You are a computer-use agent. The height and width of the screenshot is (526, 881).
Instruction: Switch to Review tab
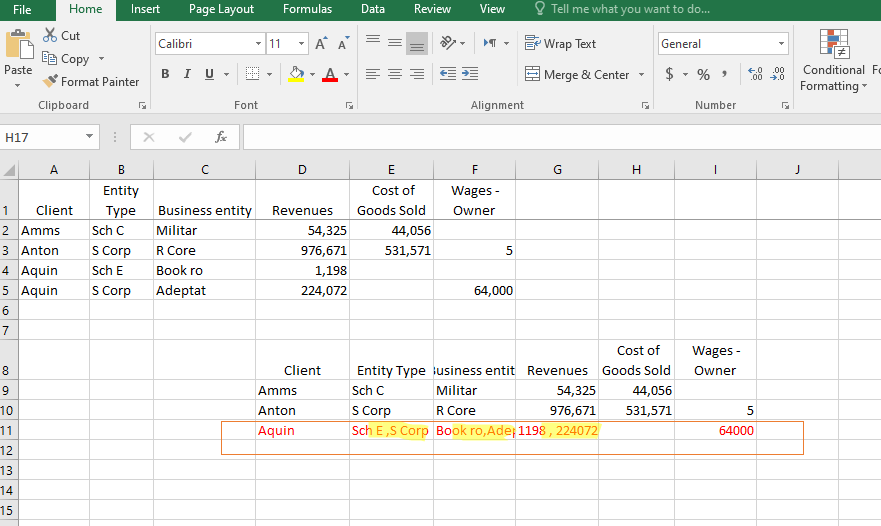tap(432, 9)
